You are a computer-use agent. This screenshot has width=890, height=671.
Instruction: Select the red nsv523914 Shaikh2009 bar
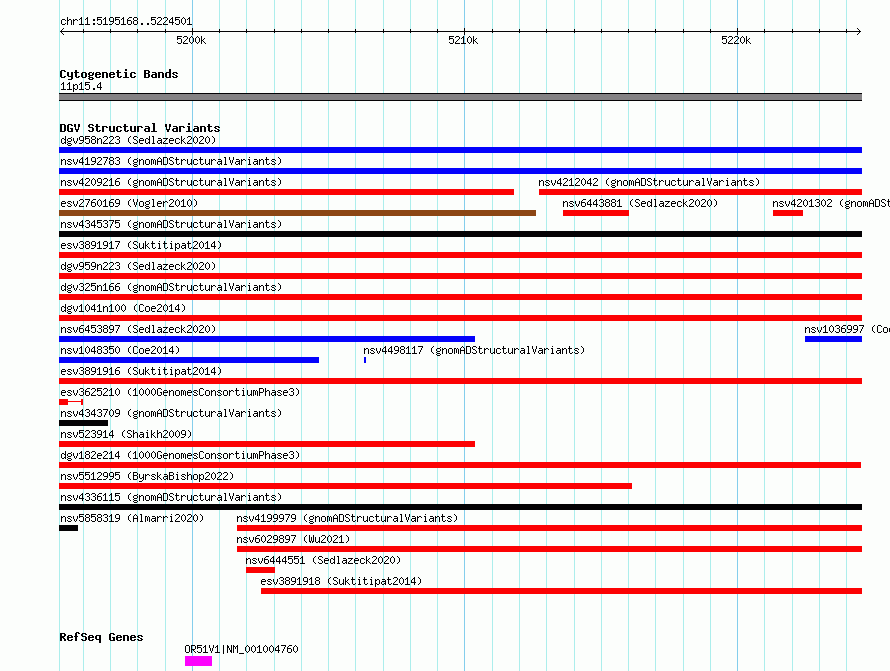pyautogui.click(x=267, y=444)
